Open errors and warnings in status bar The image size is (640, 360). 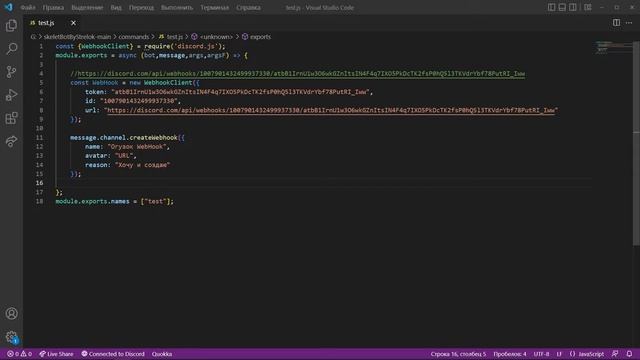(19, 354)
